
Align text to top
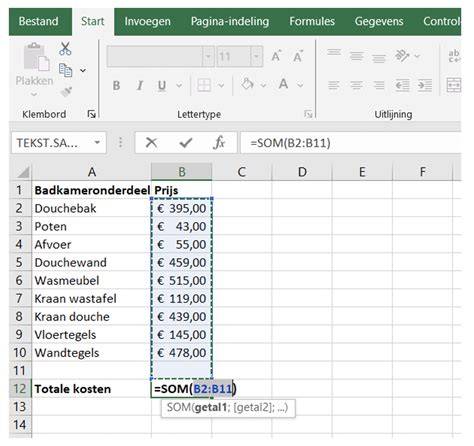(x=334, y=52)
